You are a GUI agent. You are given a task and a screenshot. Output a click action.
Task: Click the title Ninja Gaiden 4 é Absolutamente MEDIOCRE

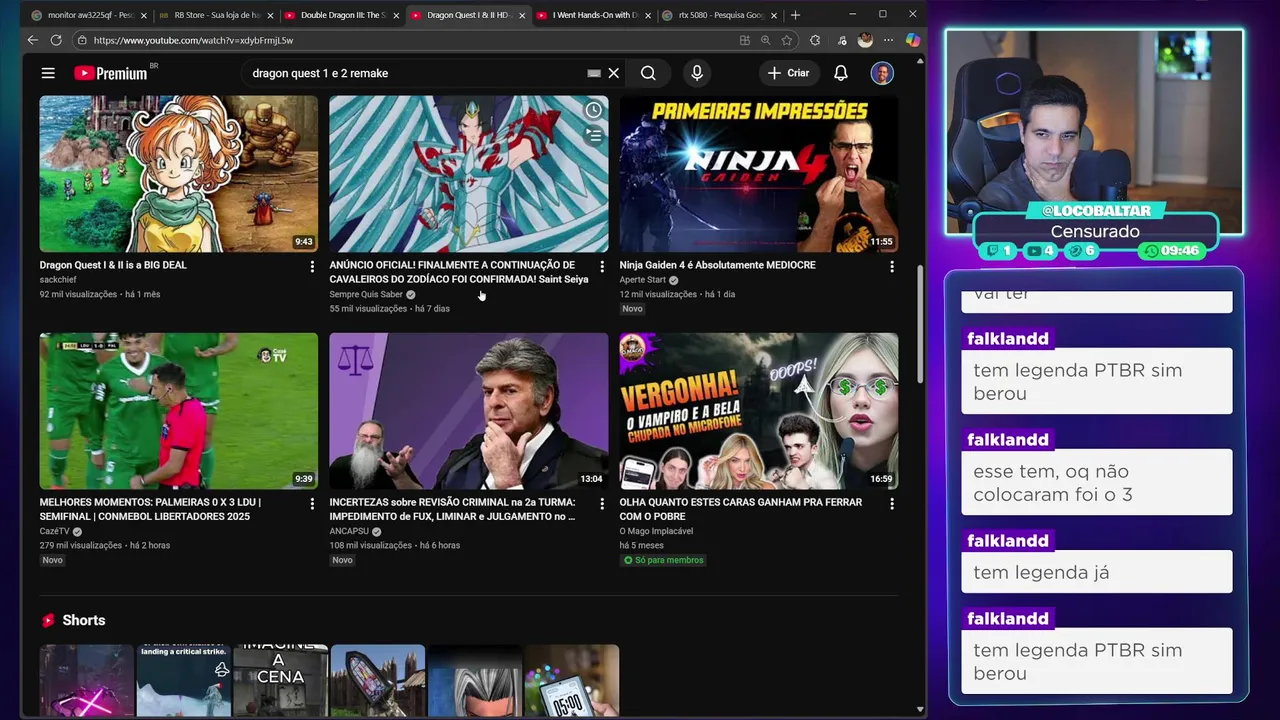(x=718, y=265)
